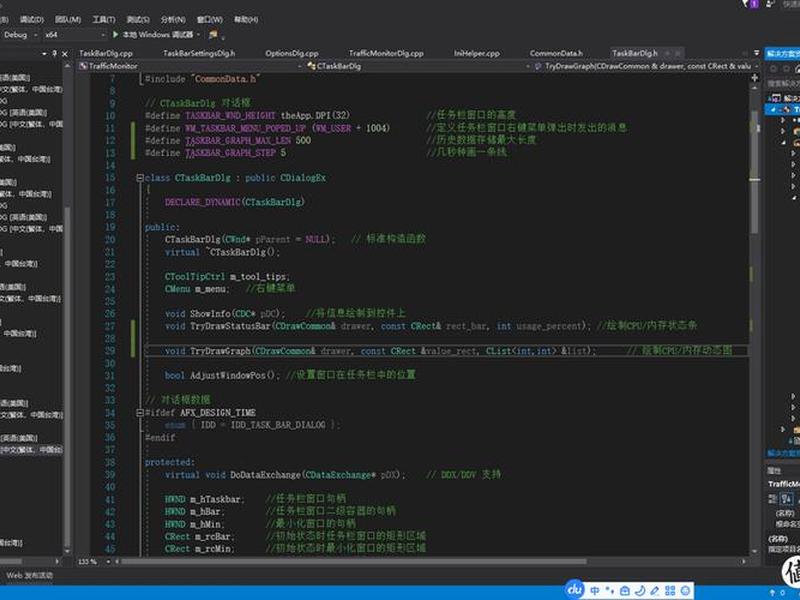Open the IME skin shop icon
Screen dimensions: 800x600
click(624, 591)
